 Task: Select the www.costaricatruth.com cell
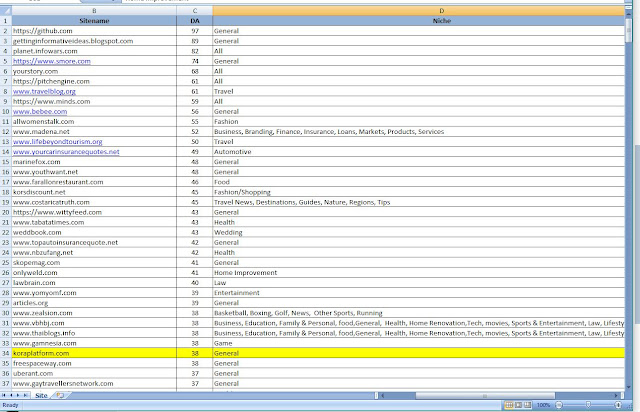click(x=94, y=202)
